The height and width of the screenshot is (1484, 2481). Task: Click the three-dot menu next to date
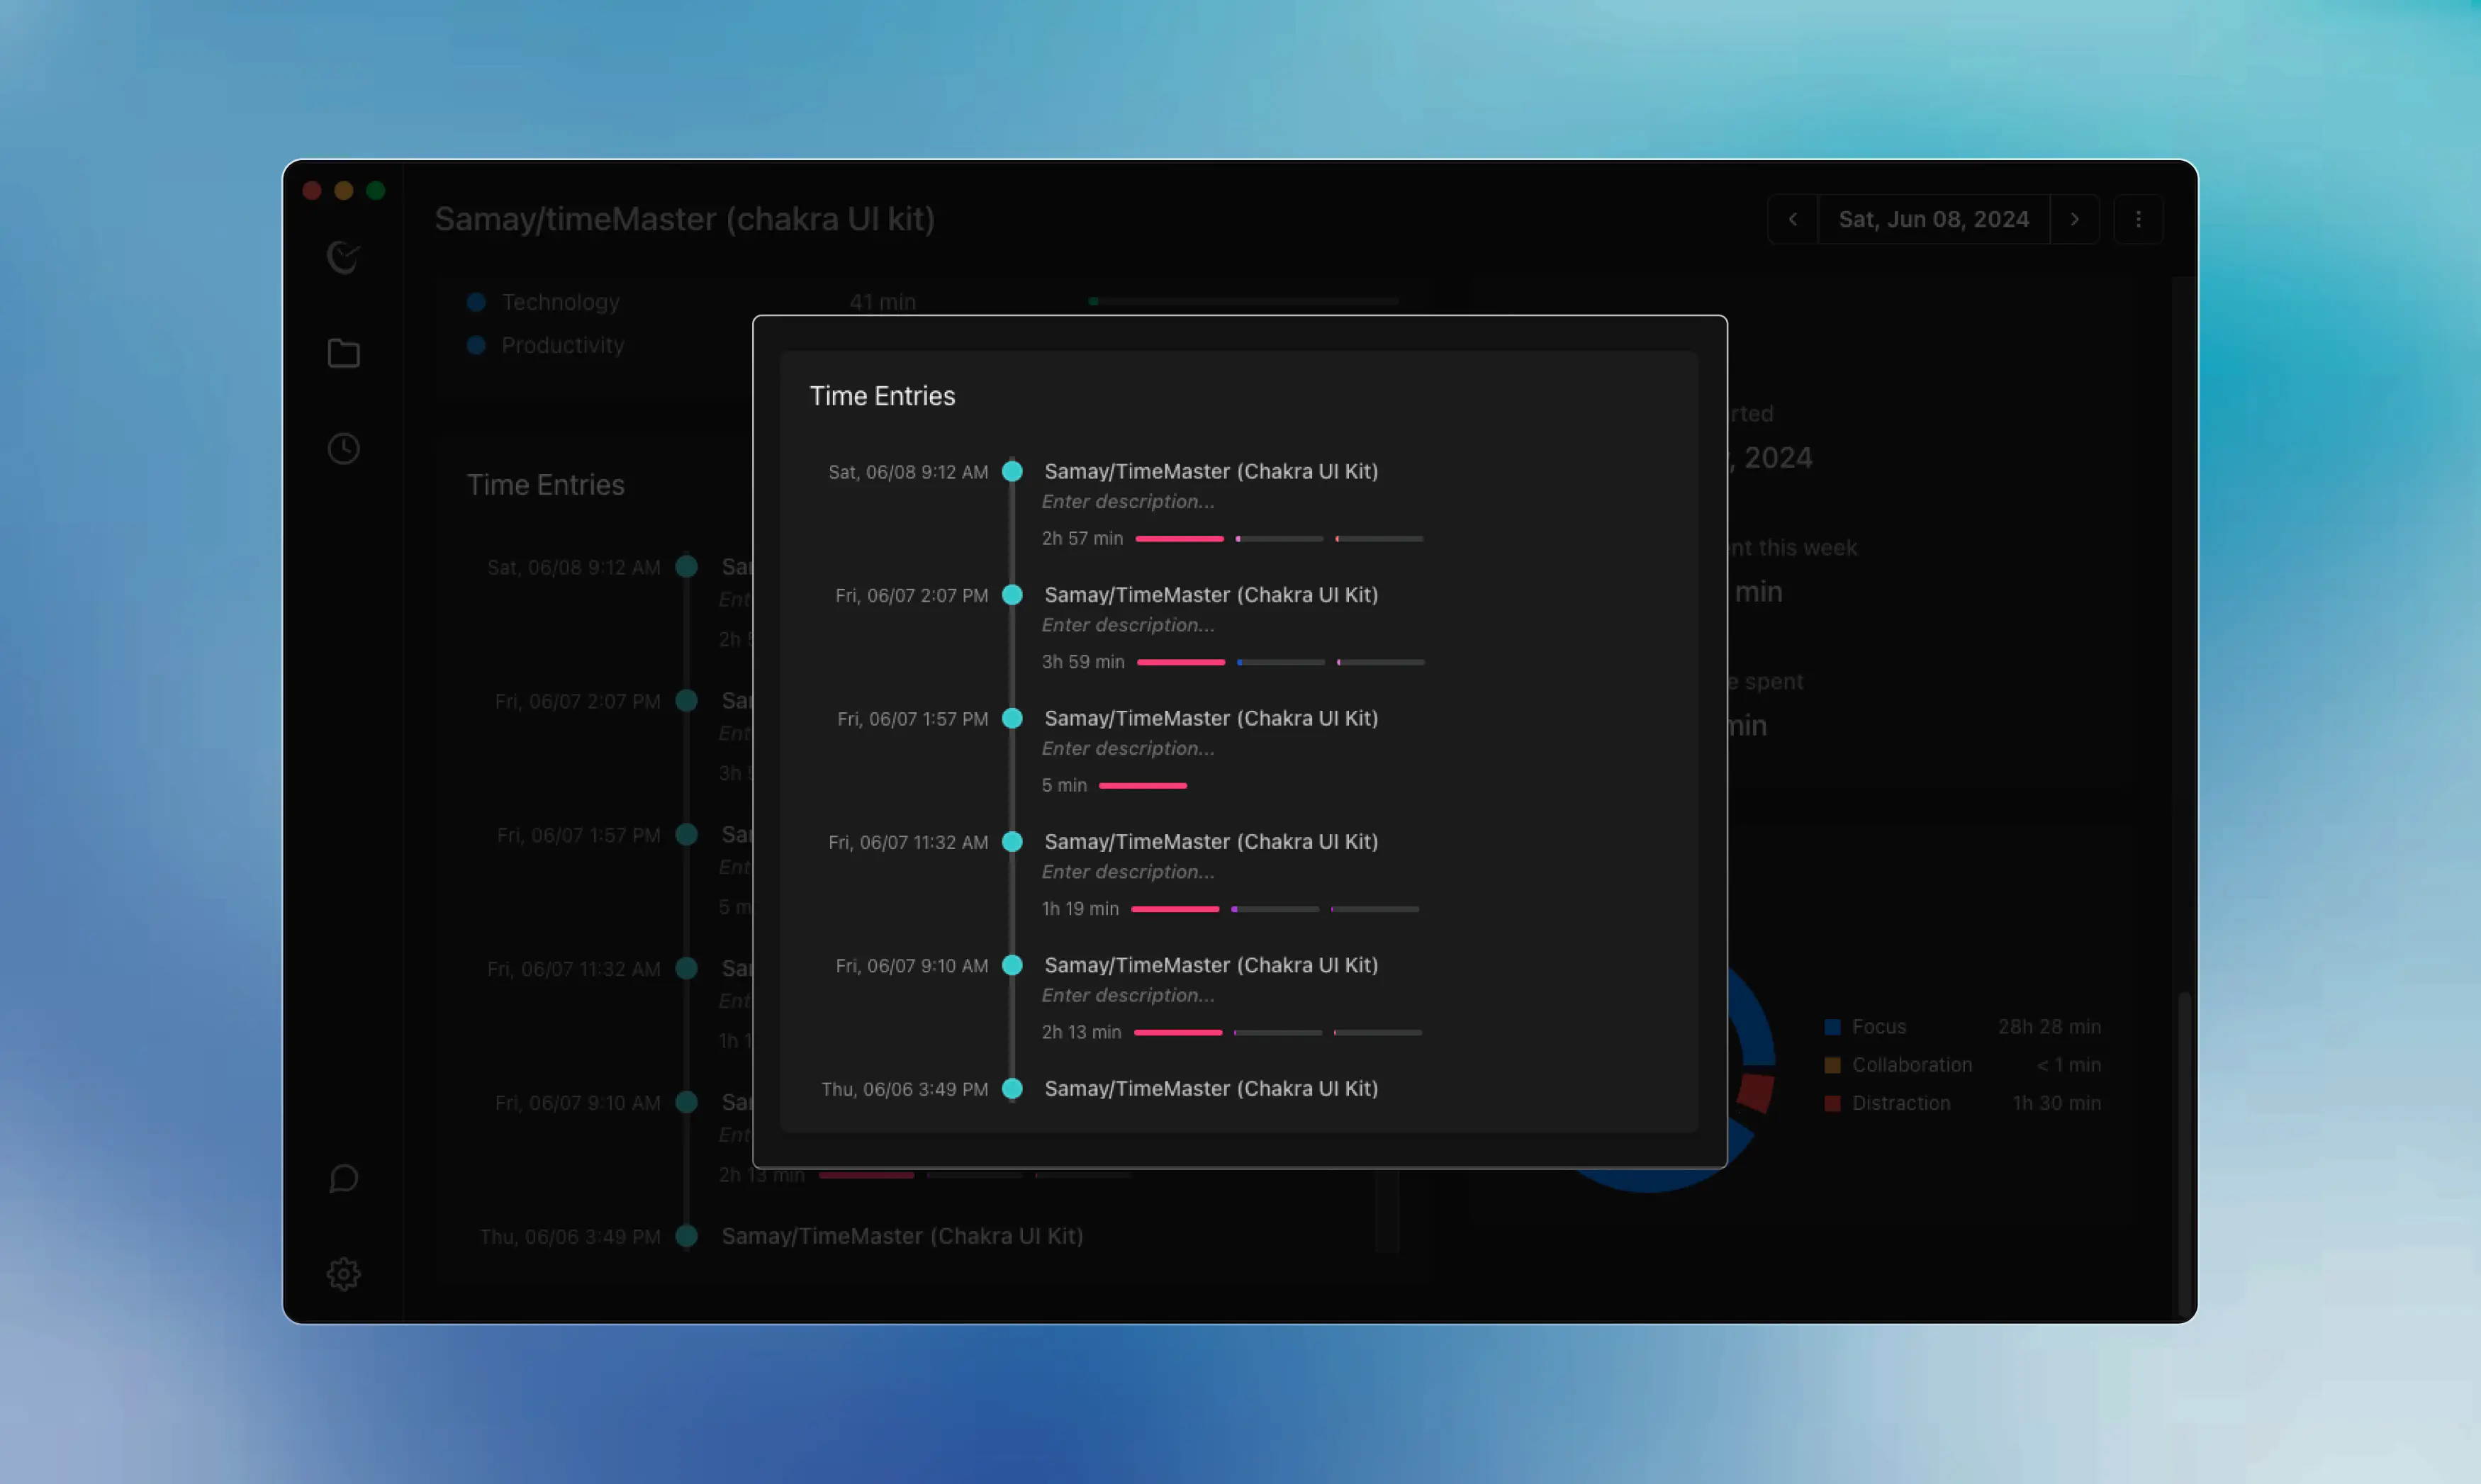pyautogui.click(x=2138, y=218)
